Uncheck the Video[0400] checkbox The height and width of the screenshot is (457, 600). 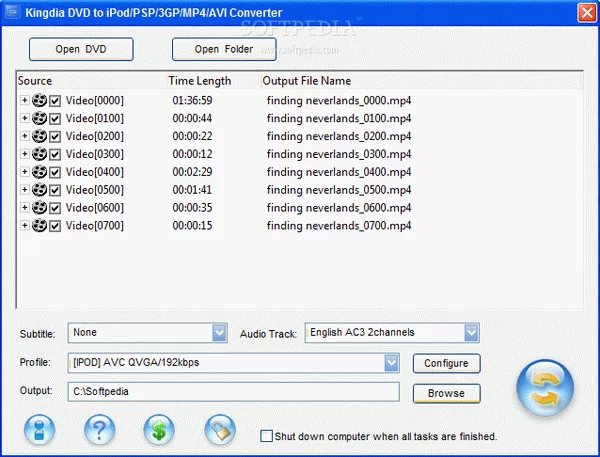[x=55, y=172]
